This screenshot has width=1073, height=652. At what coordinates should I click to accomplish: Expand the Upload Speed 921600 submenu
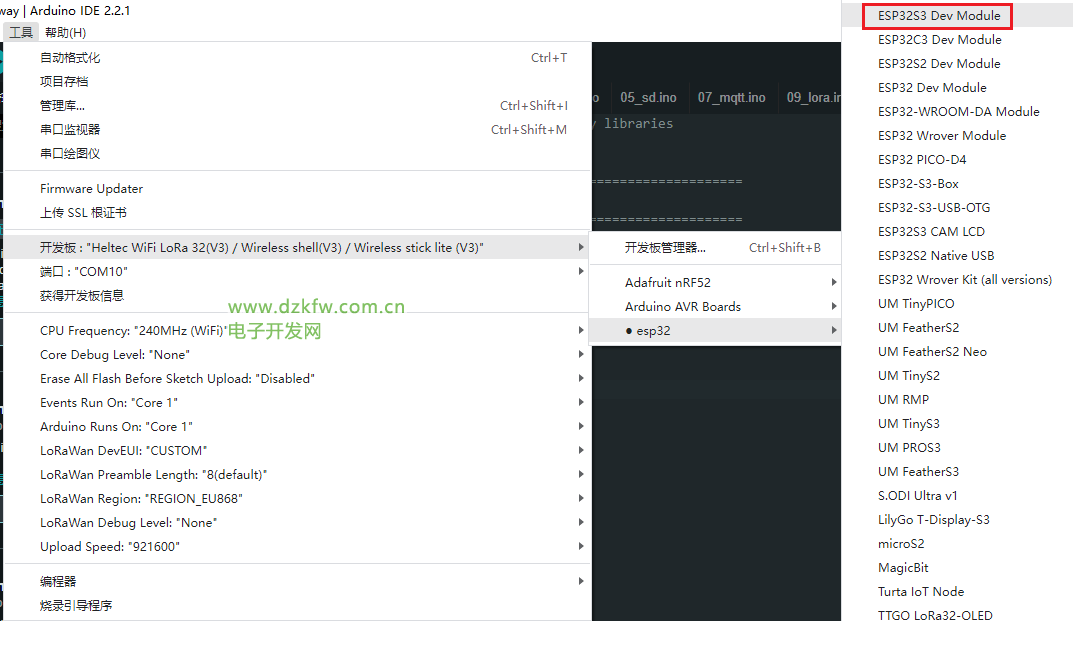click(110, 547)
